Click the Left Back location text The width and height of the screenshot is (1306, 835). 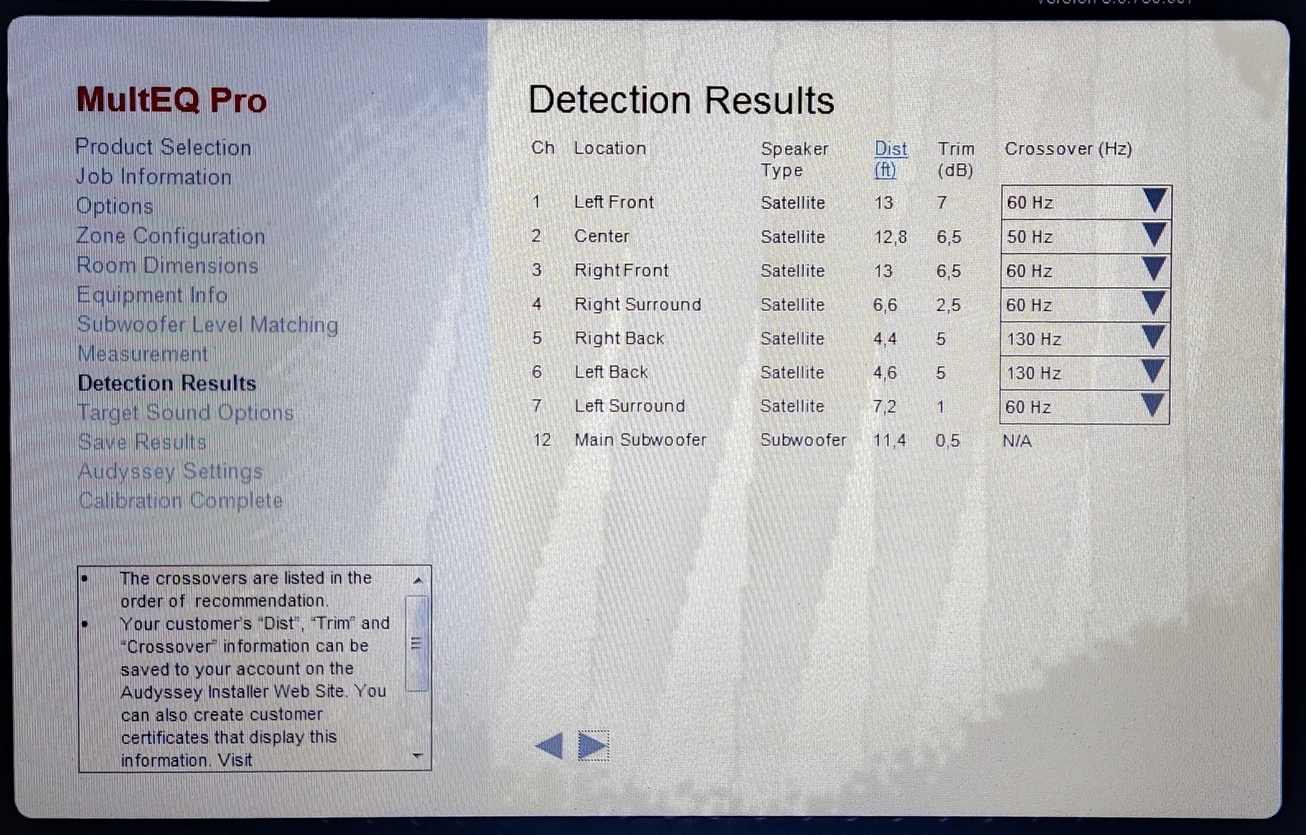coord(611,372)
